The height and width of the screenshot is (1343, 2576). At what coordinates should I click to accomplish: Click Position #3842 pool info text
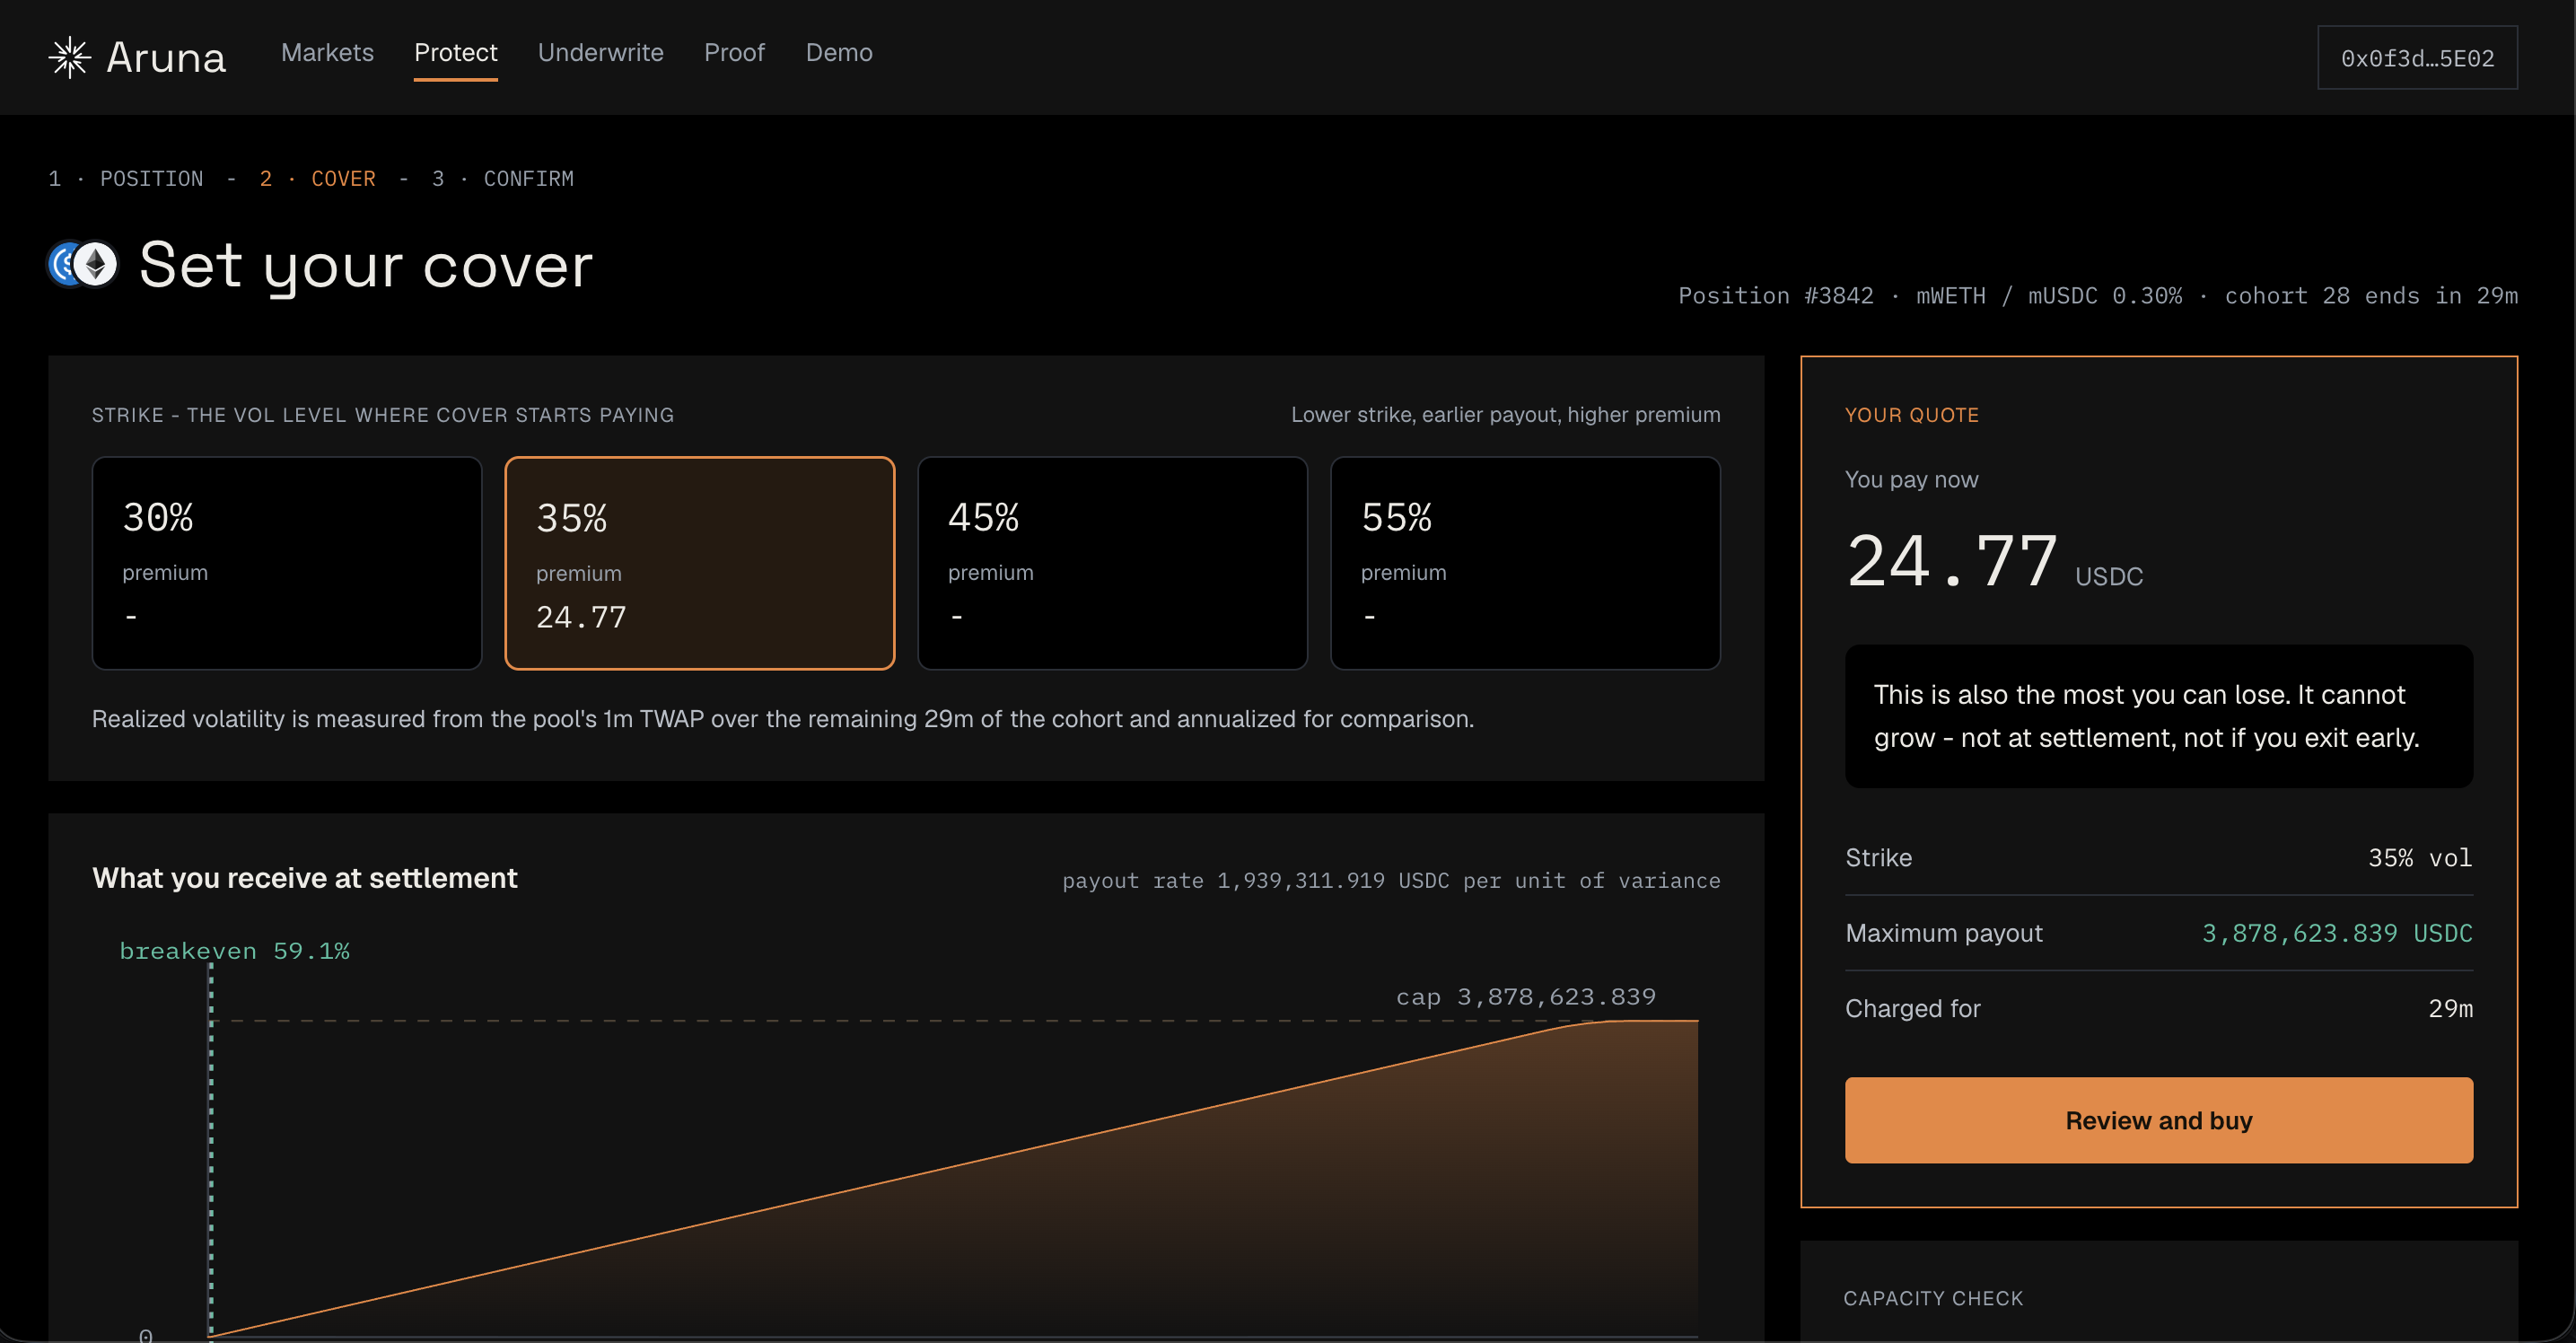2098,295
